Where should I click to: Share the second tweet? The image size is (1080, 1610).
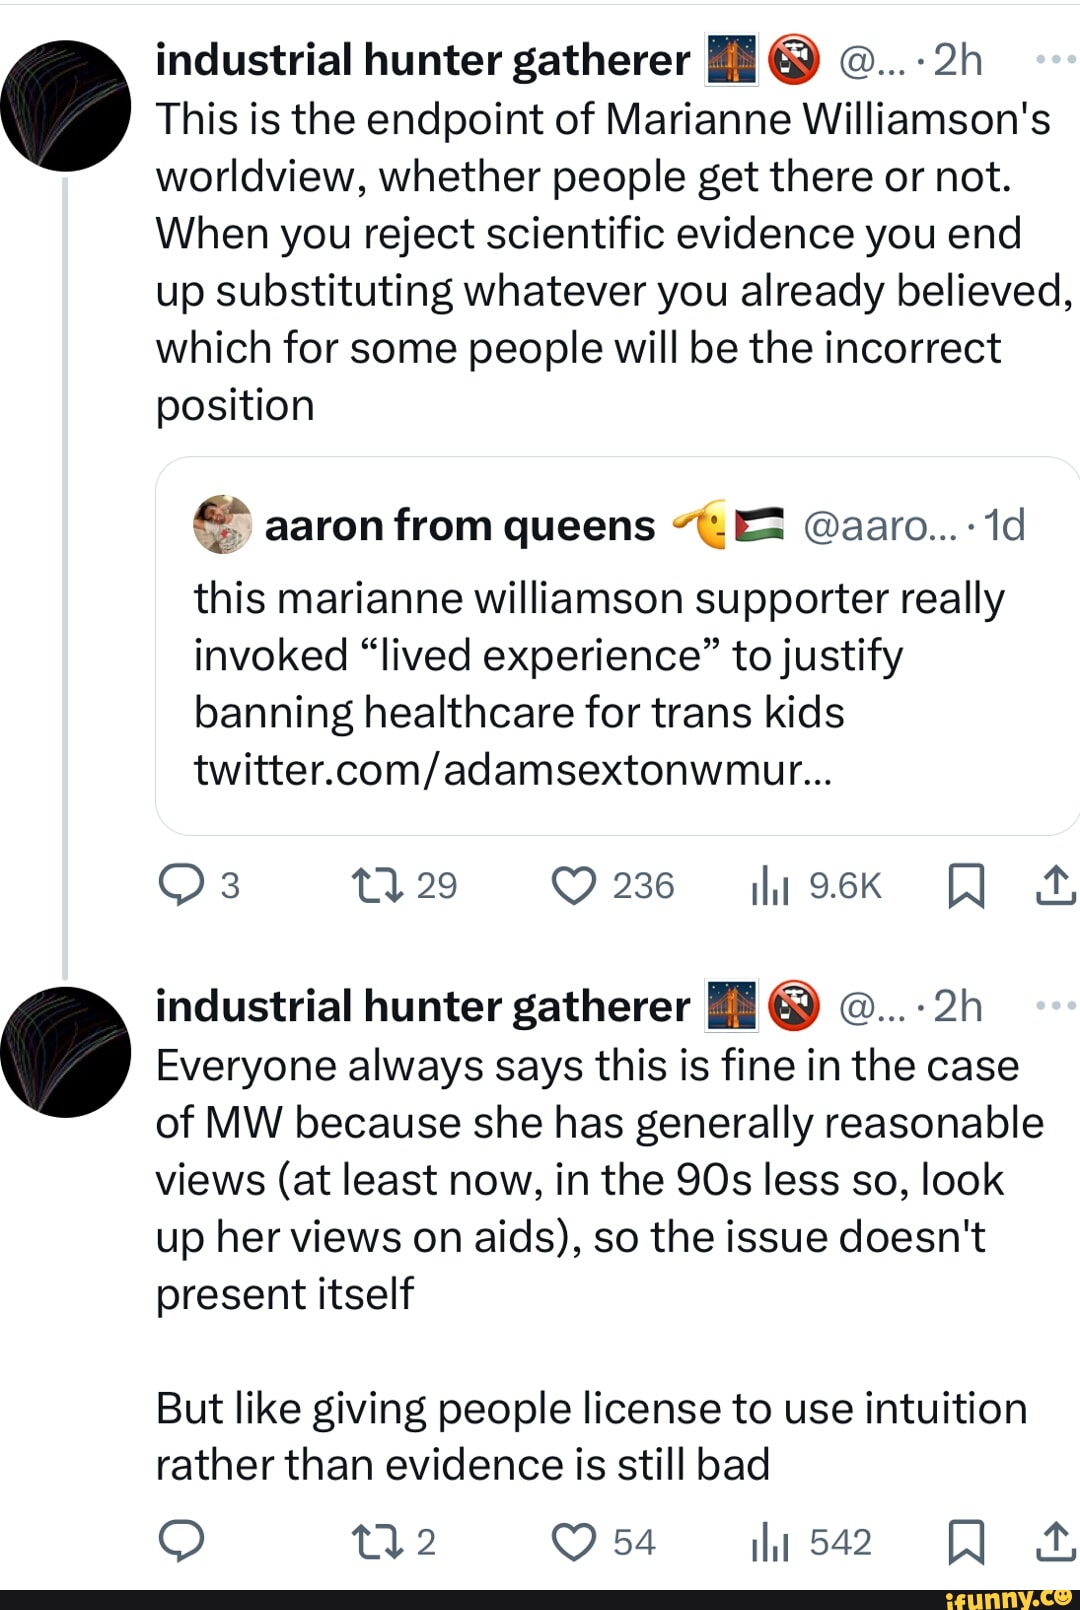tap(1055, 1542)
